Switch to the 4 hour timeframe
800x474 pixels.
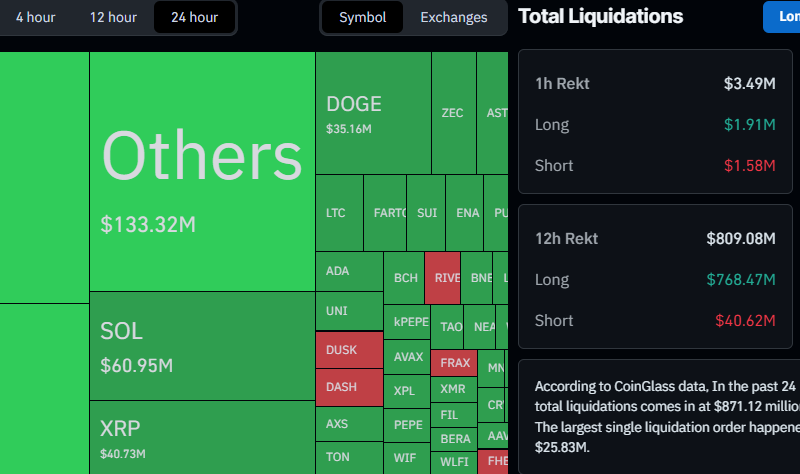point(35,17)
